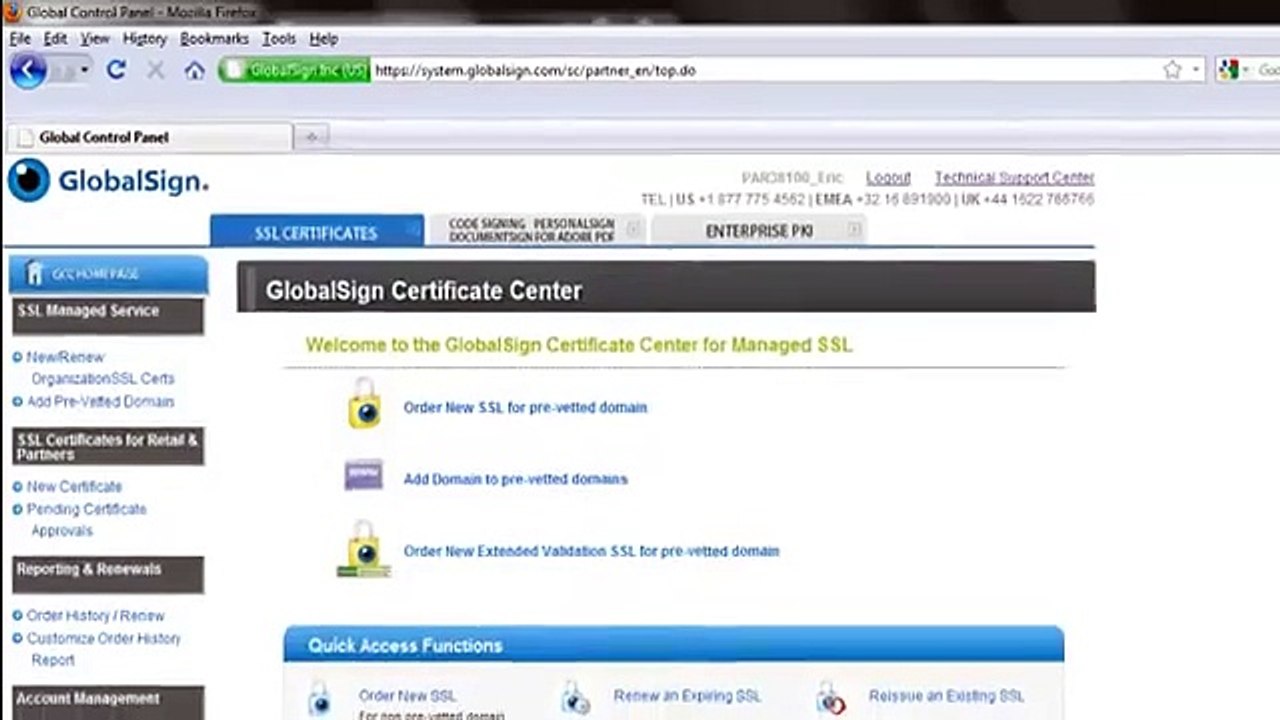Open Pending Certificate Approvals link
This screenshot has width=1280, height=720.
click(86, 520)
